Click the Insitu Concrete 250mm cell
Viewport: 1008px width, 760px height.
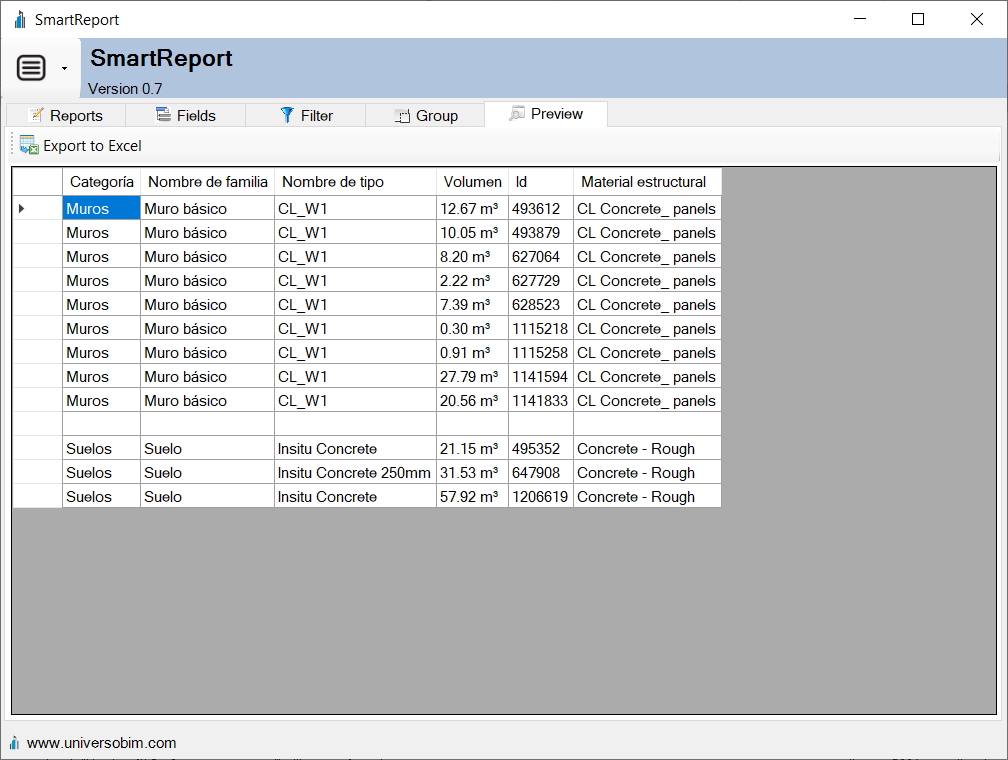356,473
